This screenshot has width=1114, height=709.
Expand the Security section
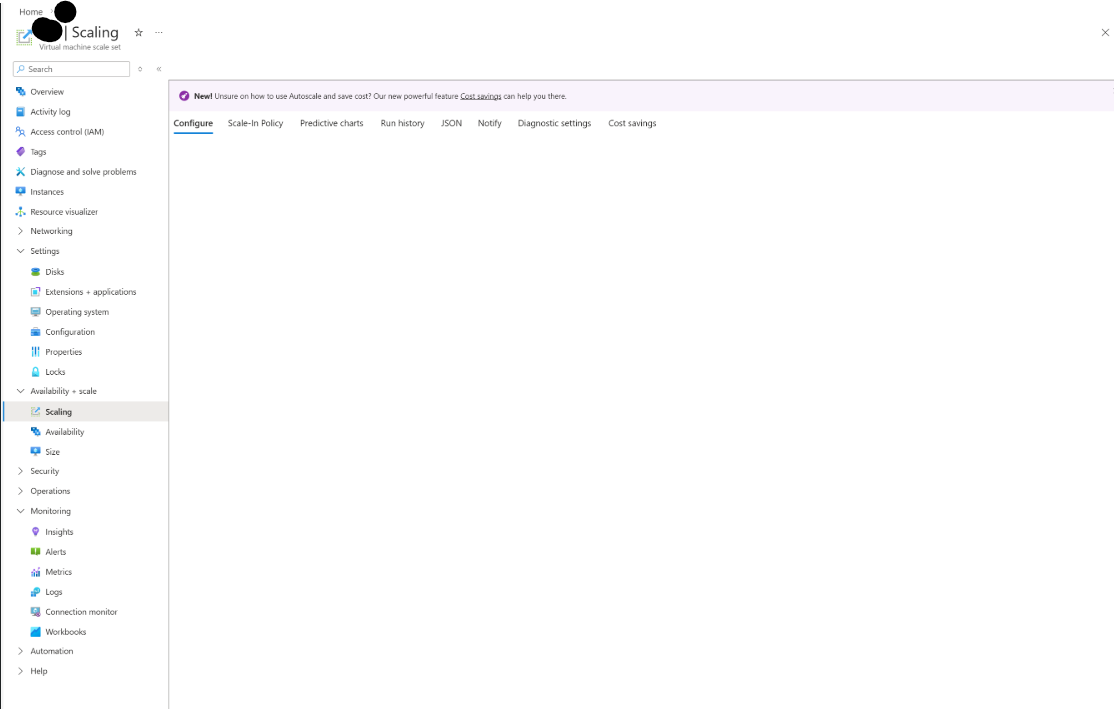pyautogui.click(x=42, y=471)
